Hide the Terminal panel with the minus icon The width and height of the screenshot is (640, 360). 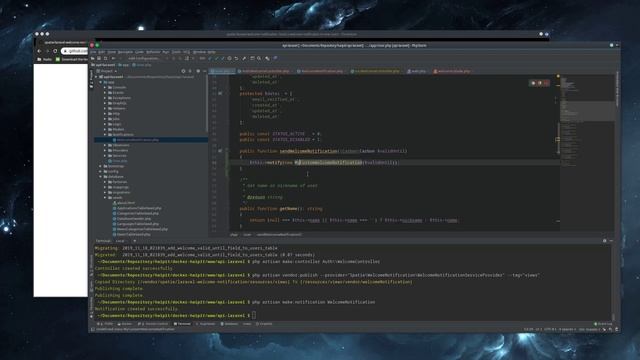[611, 241]
